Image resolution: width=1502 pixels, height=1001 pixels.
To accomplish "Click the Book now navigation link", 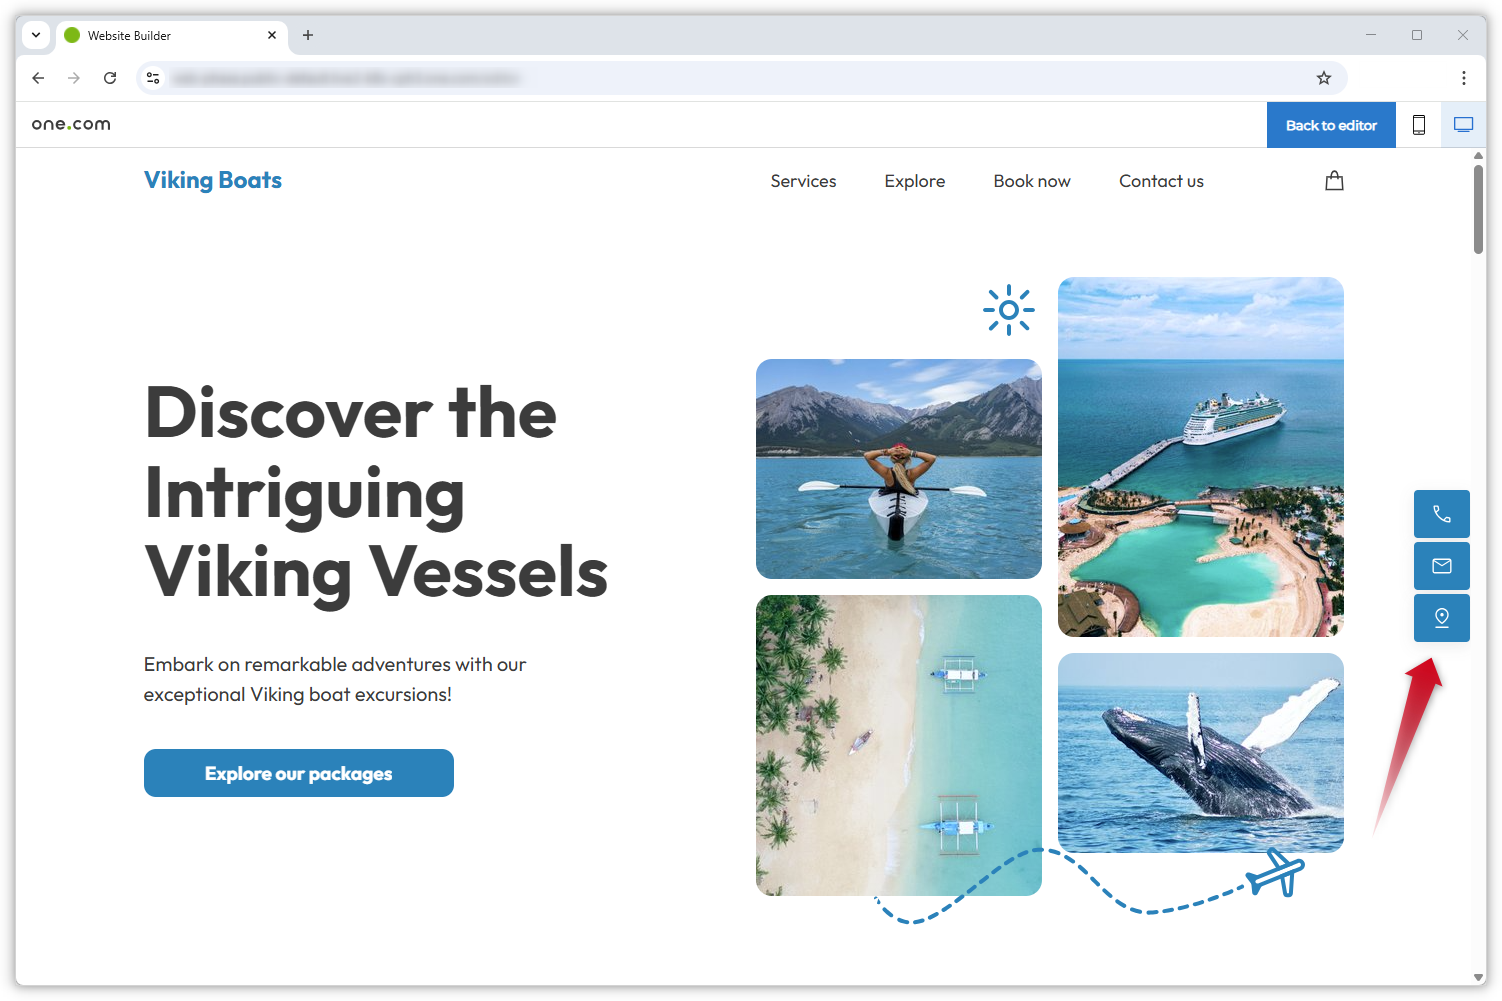I will point(1032,181).
